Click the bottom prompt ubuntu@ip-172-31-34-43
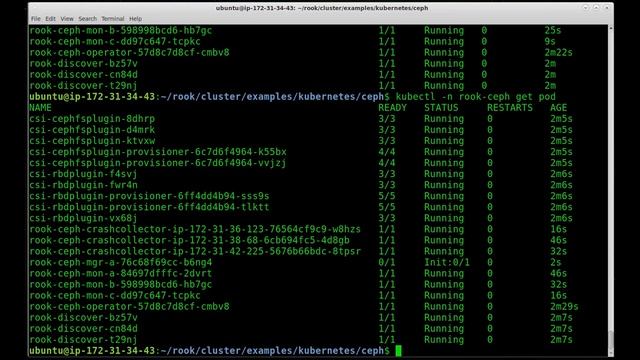Viewport: 640px width, 360px height. pos(92,351)
